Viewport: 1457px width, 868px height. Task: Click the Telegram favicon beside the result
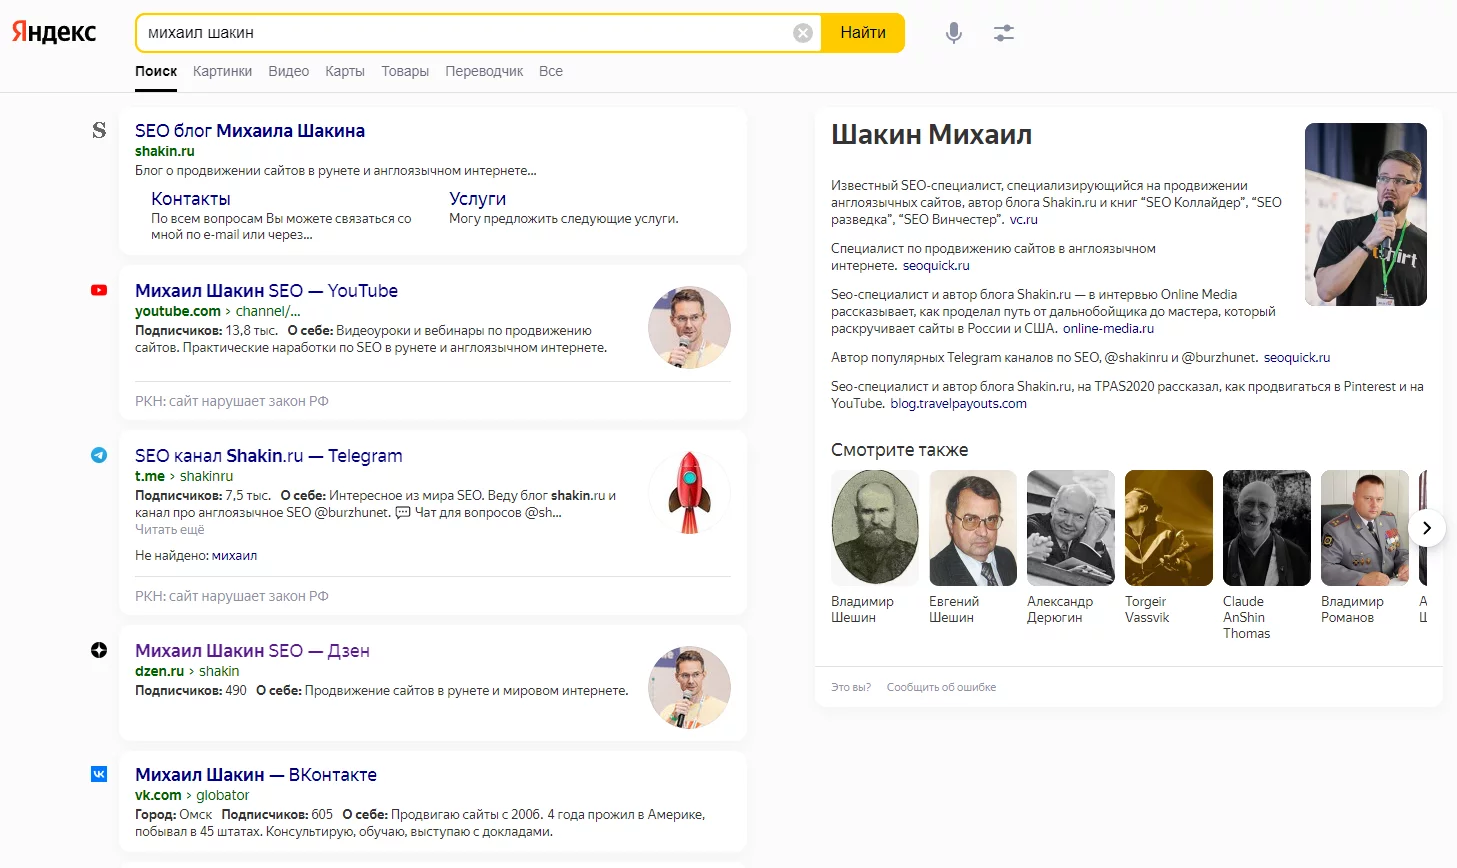tap(99, 456)
